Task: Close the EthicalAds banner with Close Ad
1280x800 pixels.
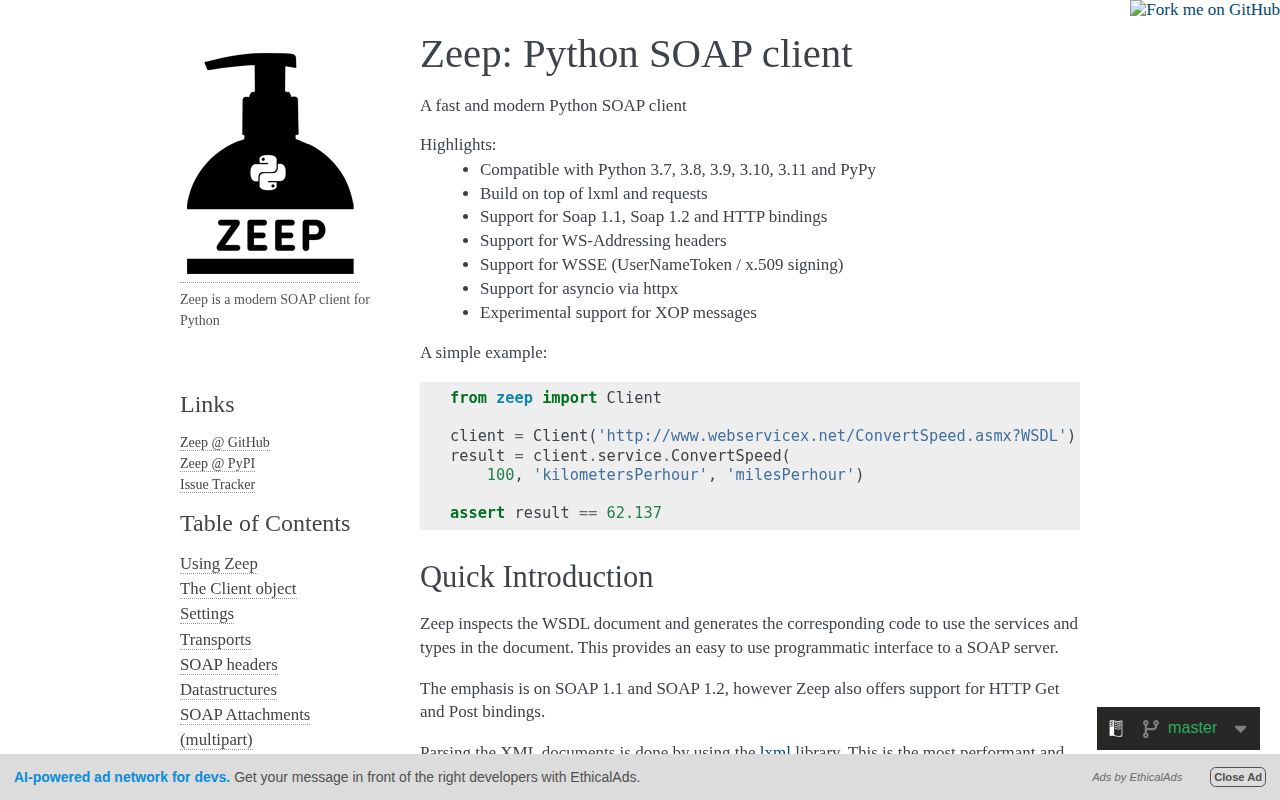Action: [x=1238, y=777]
